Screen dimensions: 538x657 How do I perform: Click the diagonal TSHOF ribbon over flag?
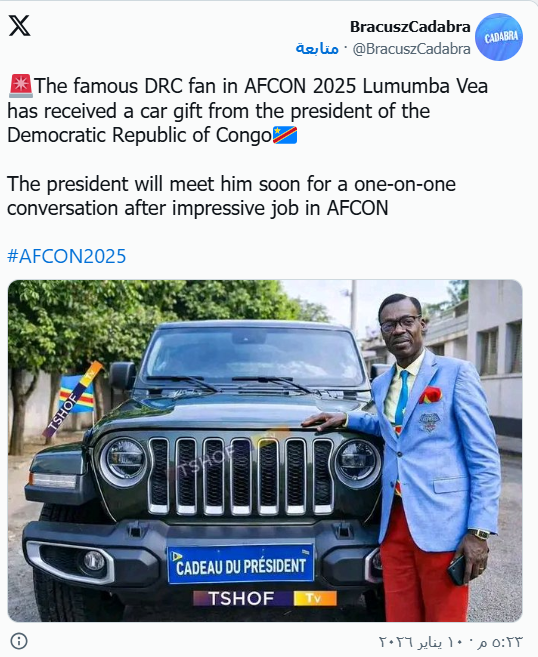click(72, 400)
